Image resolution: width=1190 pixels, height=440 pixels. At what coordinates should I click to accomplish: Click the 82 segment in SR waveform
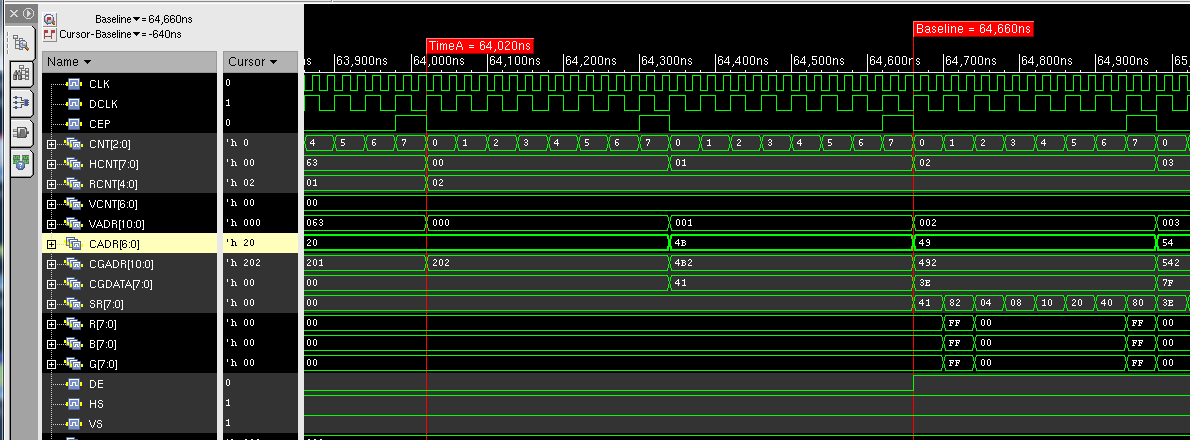[x=959, y=303]
